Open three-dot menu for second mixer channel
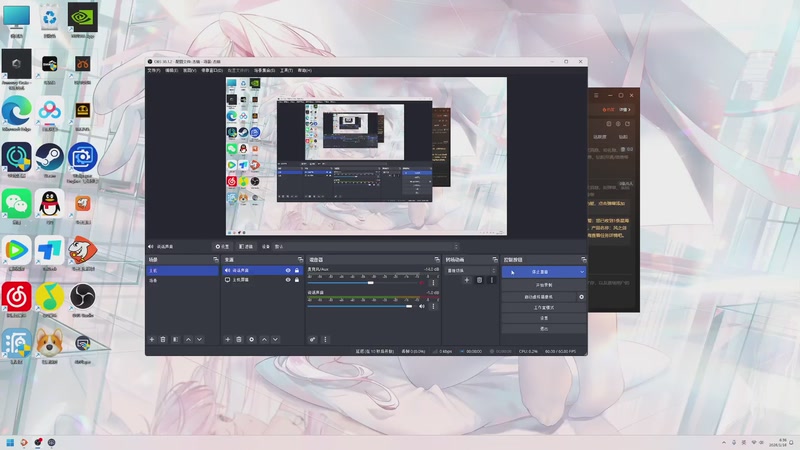This screenshot has height=450, width=800. coord(433,306)
